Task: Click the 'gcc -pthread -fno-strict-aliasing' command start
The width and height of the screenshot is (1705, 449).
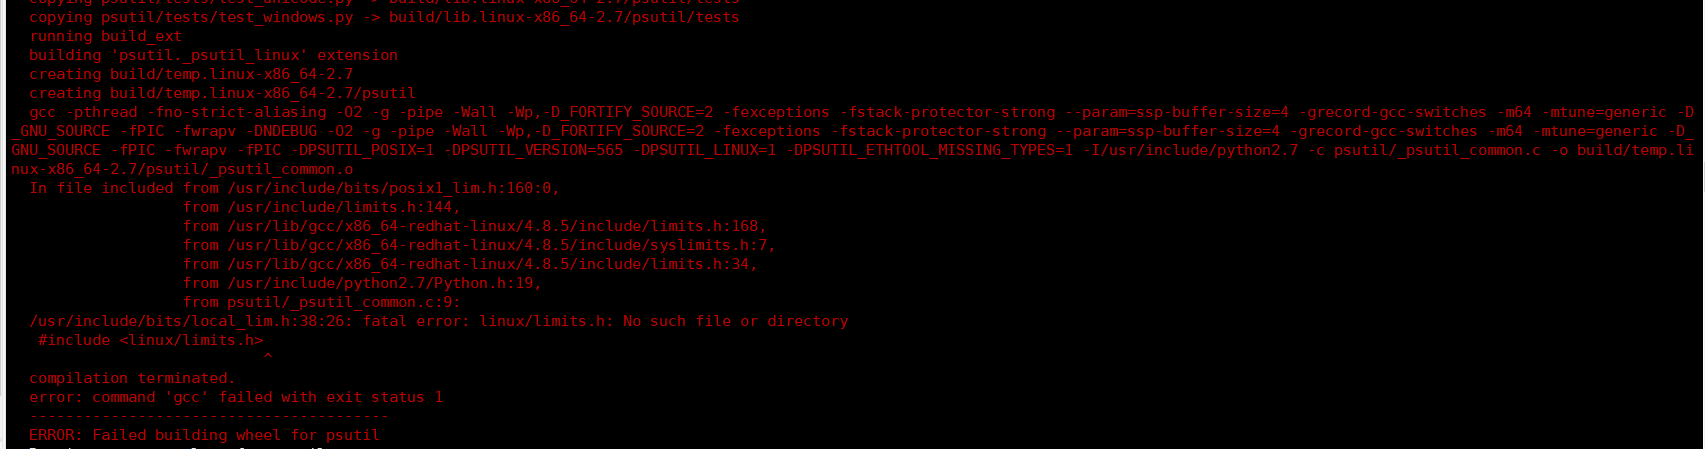Action: (178, 112)
